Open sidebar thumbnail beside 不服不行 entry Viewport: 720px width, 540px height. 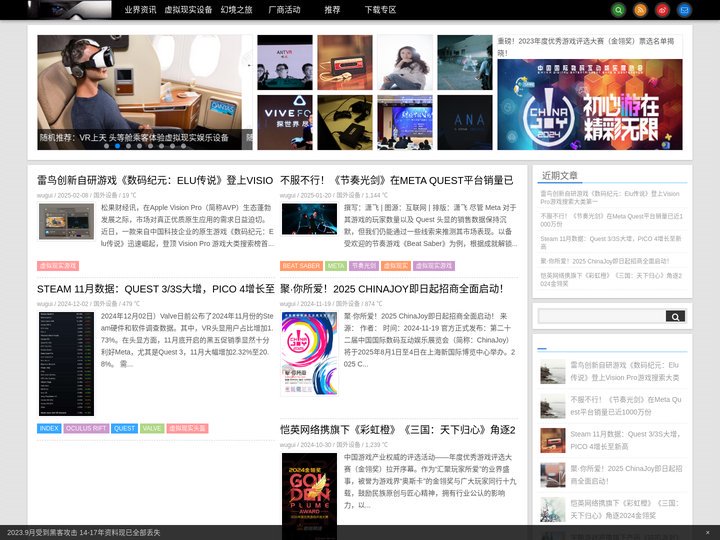pyautogui.click(x=553, y=406)
